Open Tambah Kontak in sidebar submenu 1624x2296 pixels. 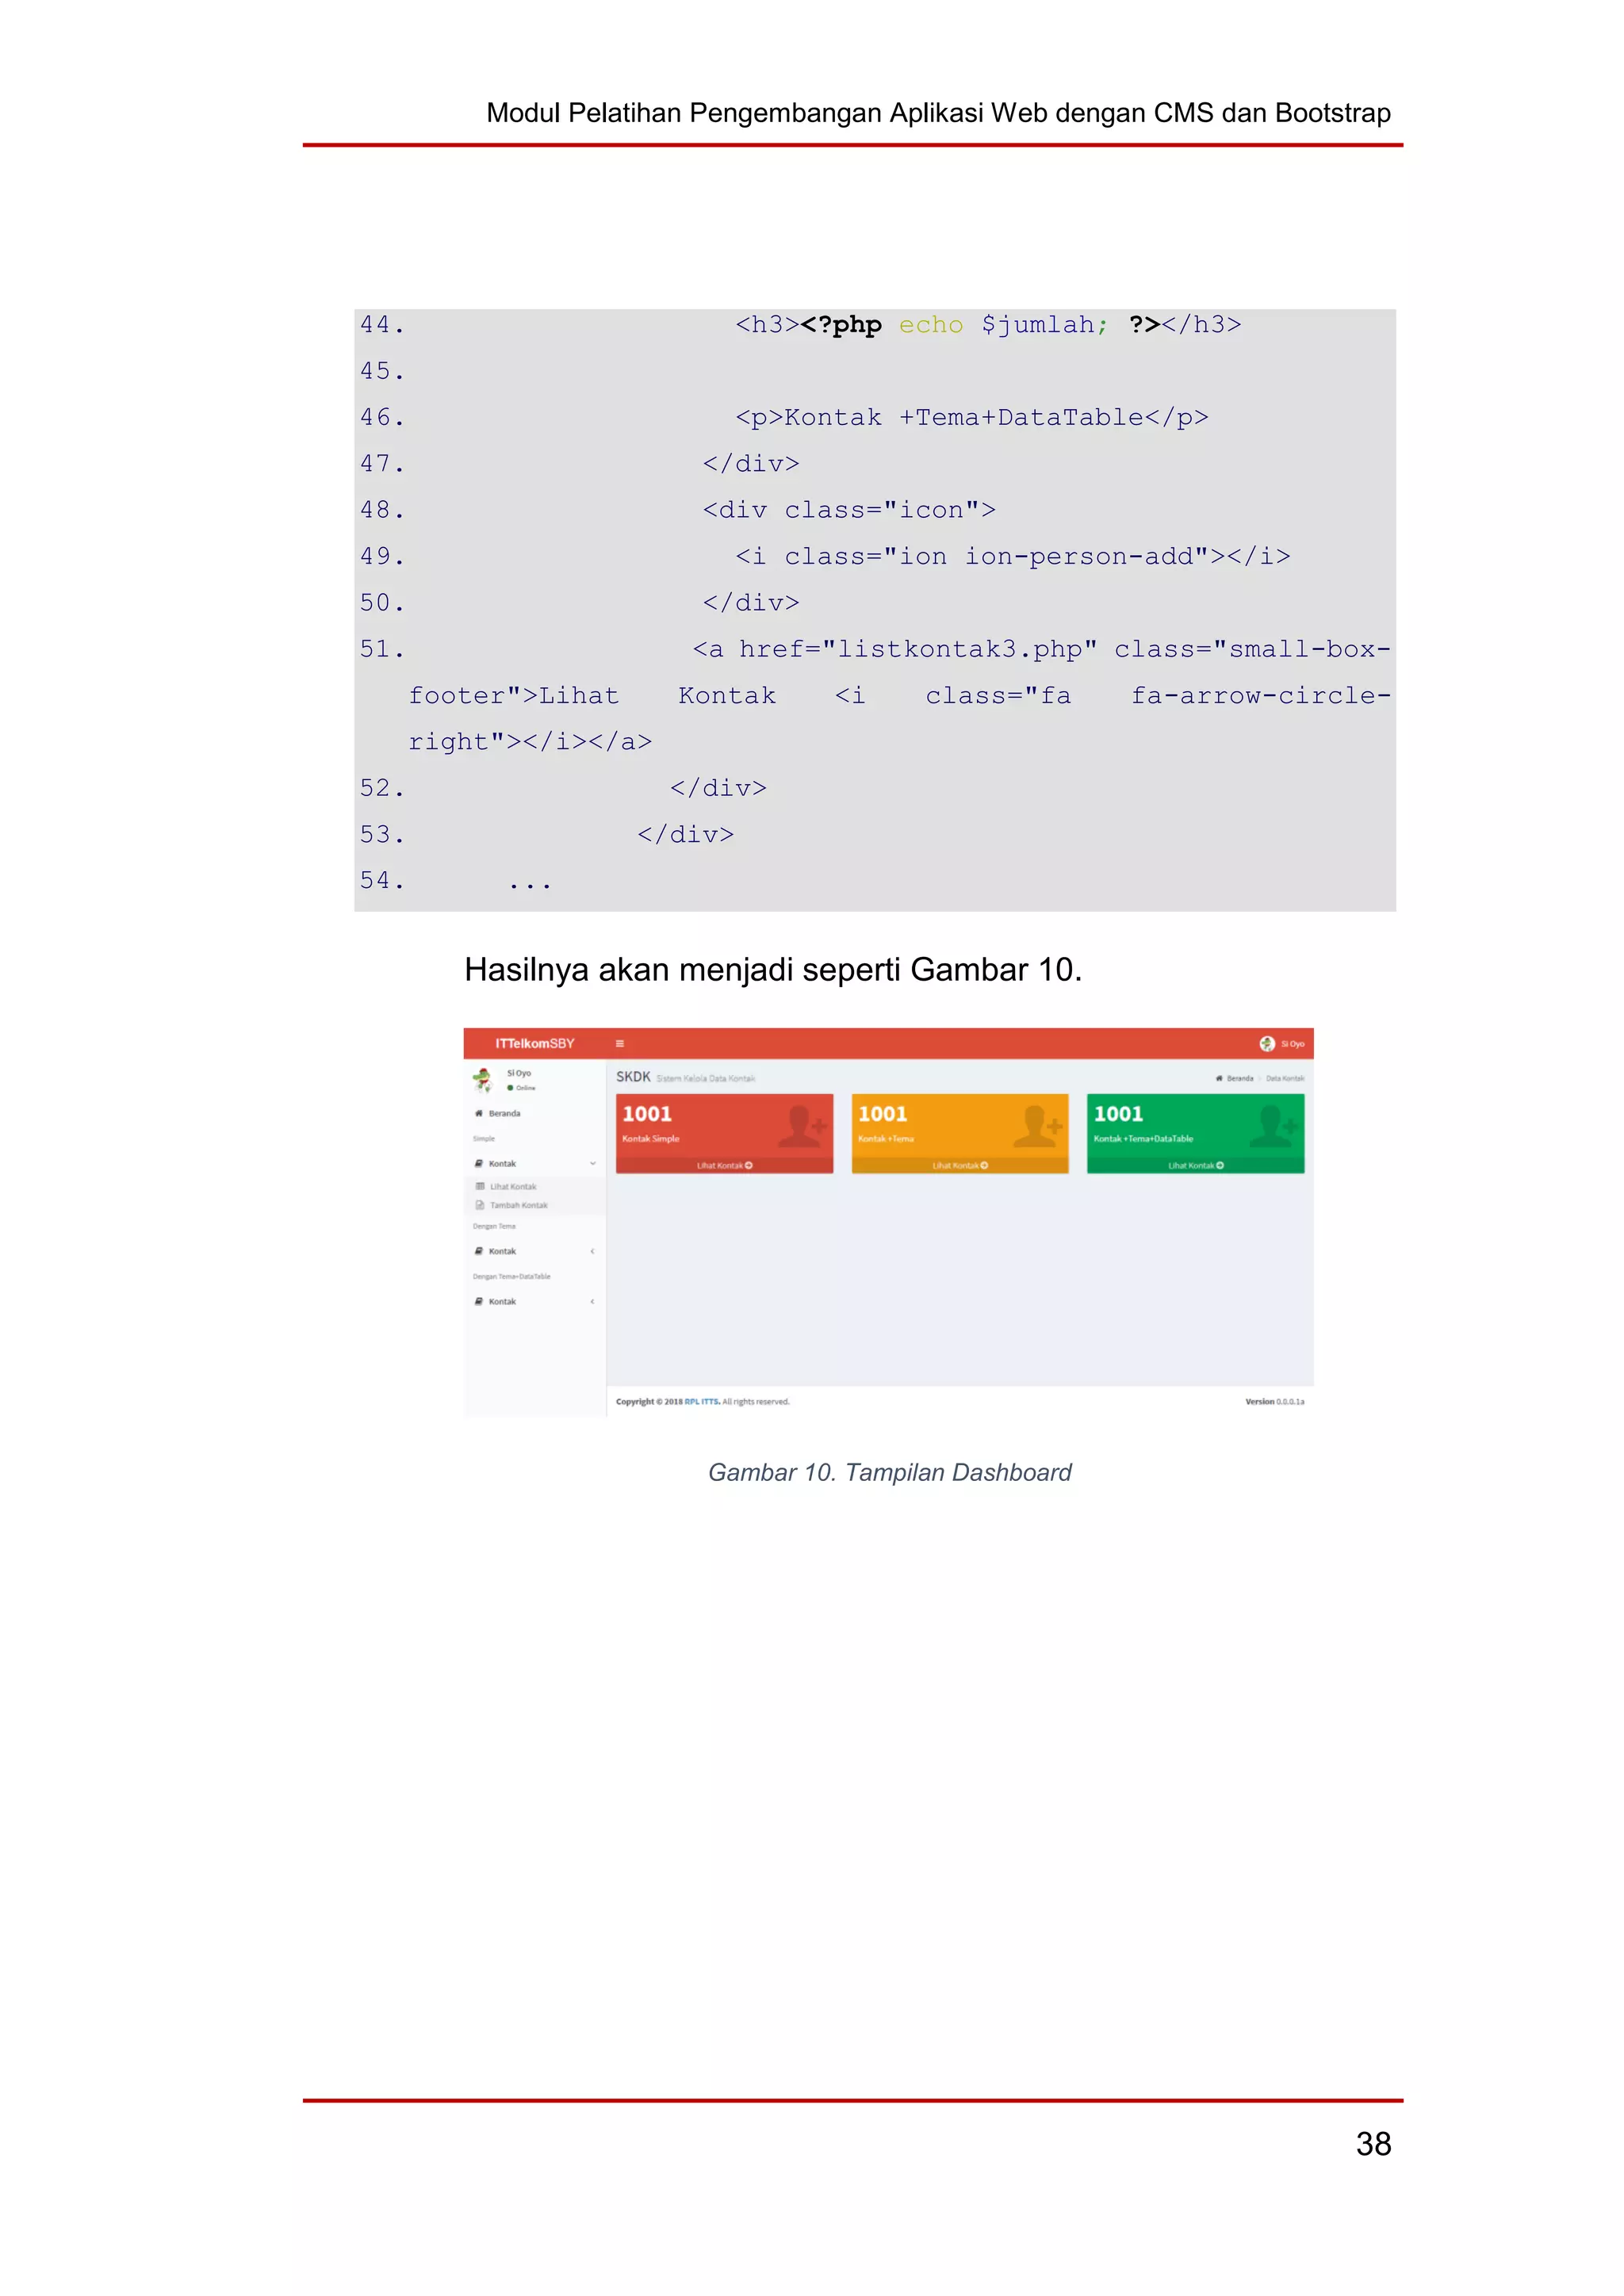click(x=518, y=1205)
